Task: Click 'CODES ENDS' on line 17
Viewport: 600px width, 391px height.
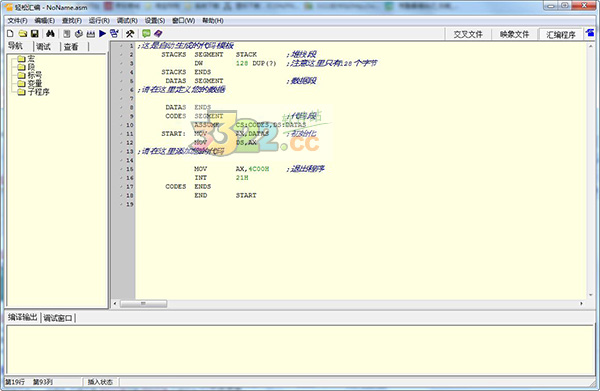Action: coord(188,187)
